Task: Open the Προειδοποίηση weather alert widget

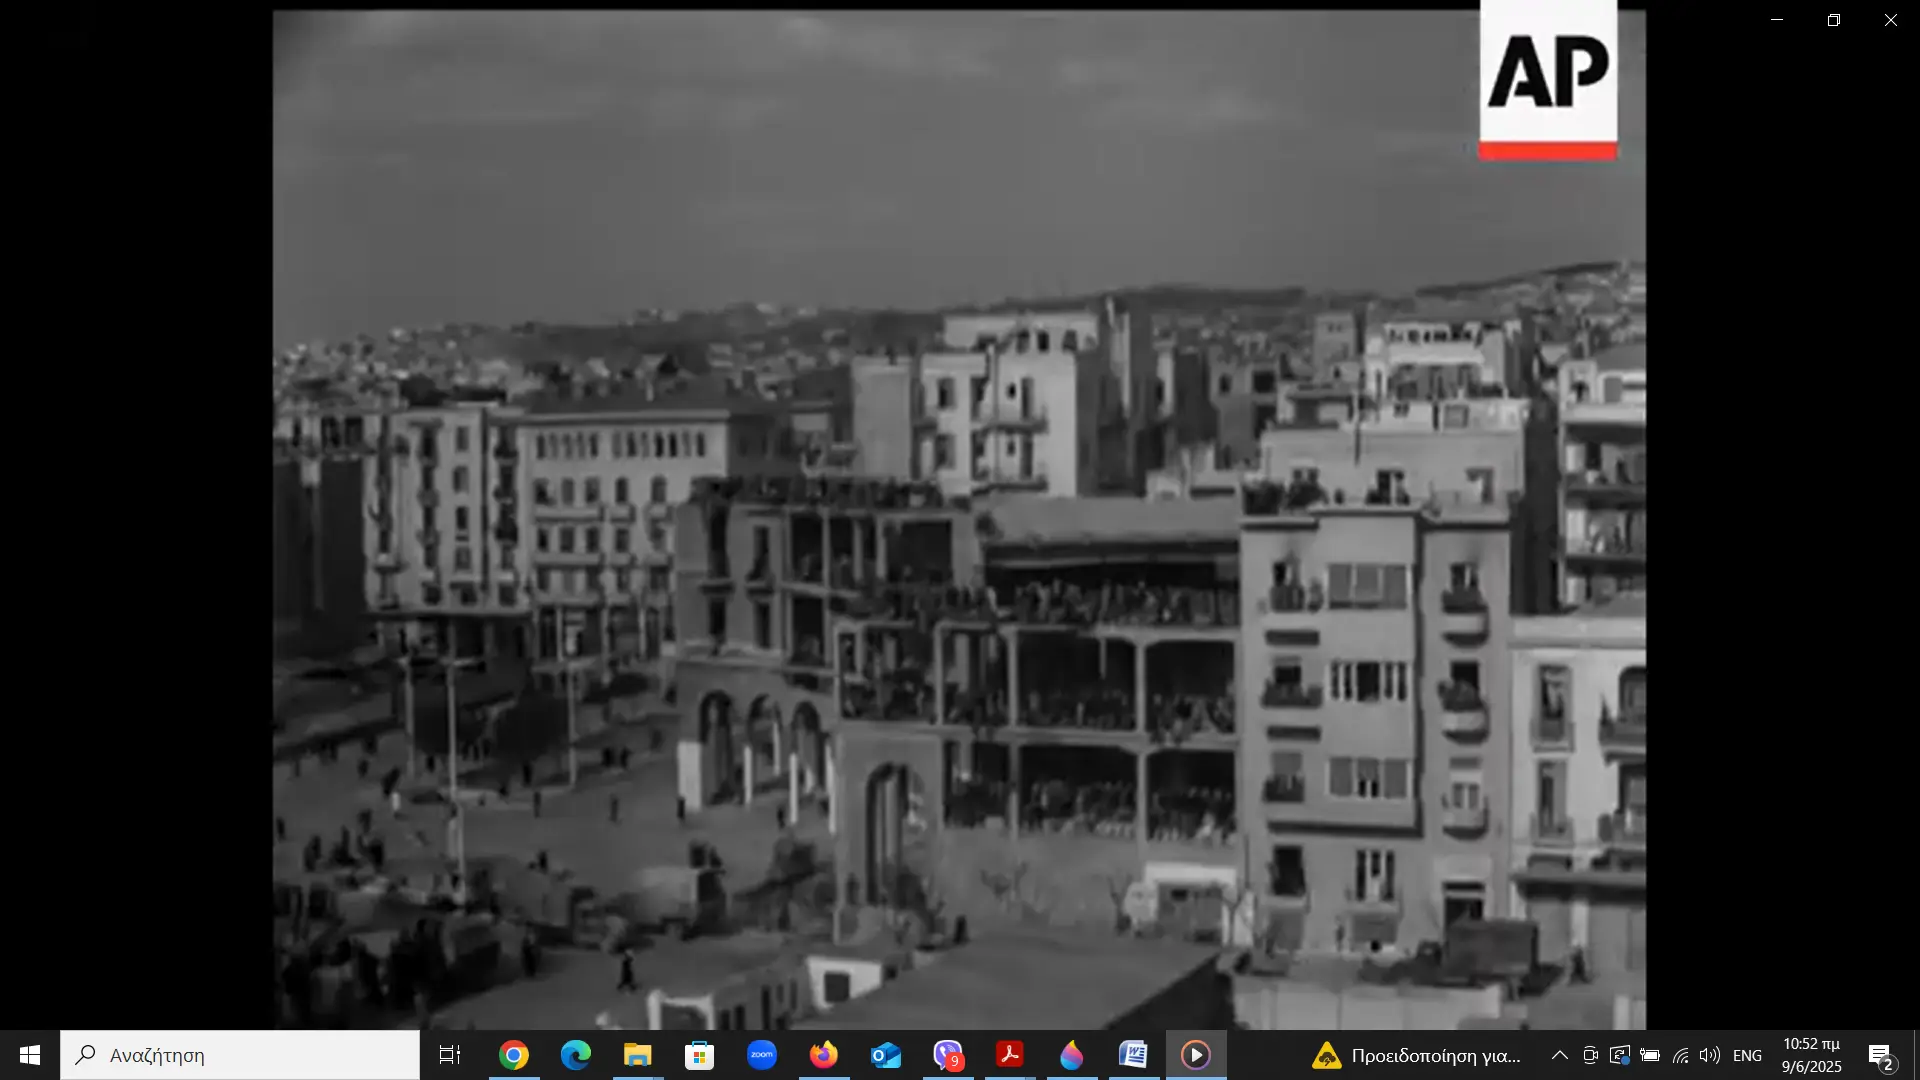Action: pos(1418,1055)
